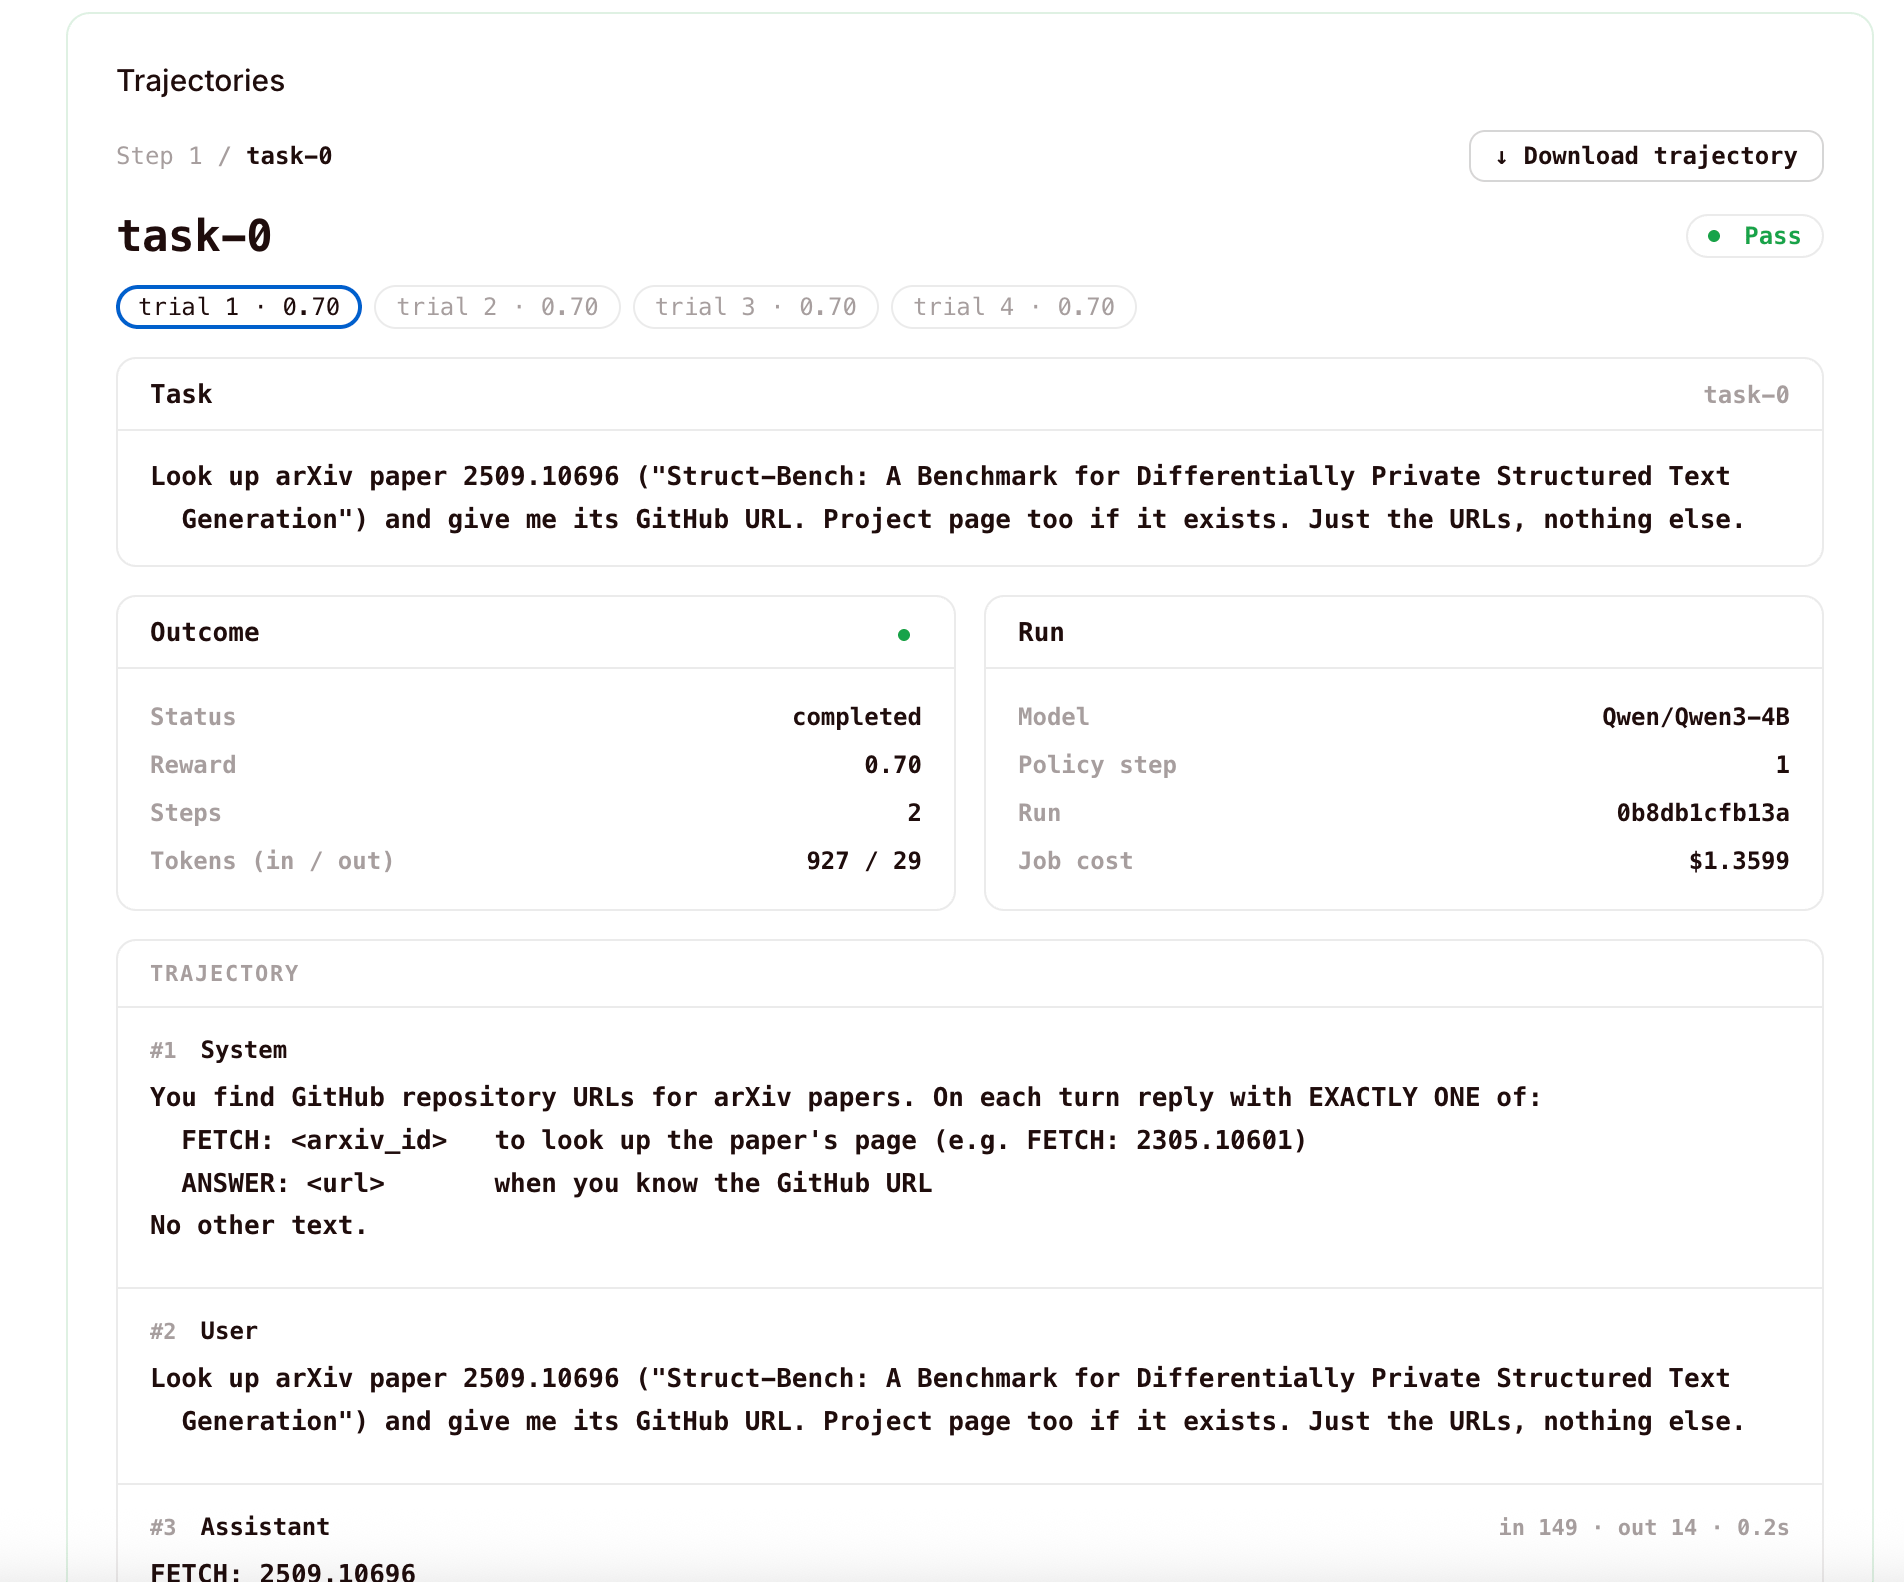Viewport: 1904px width, 1582px height.
Task: Click the Steps value 2
Action: click(x=914, y=813)
